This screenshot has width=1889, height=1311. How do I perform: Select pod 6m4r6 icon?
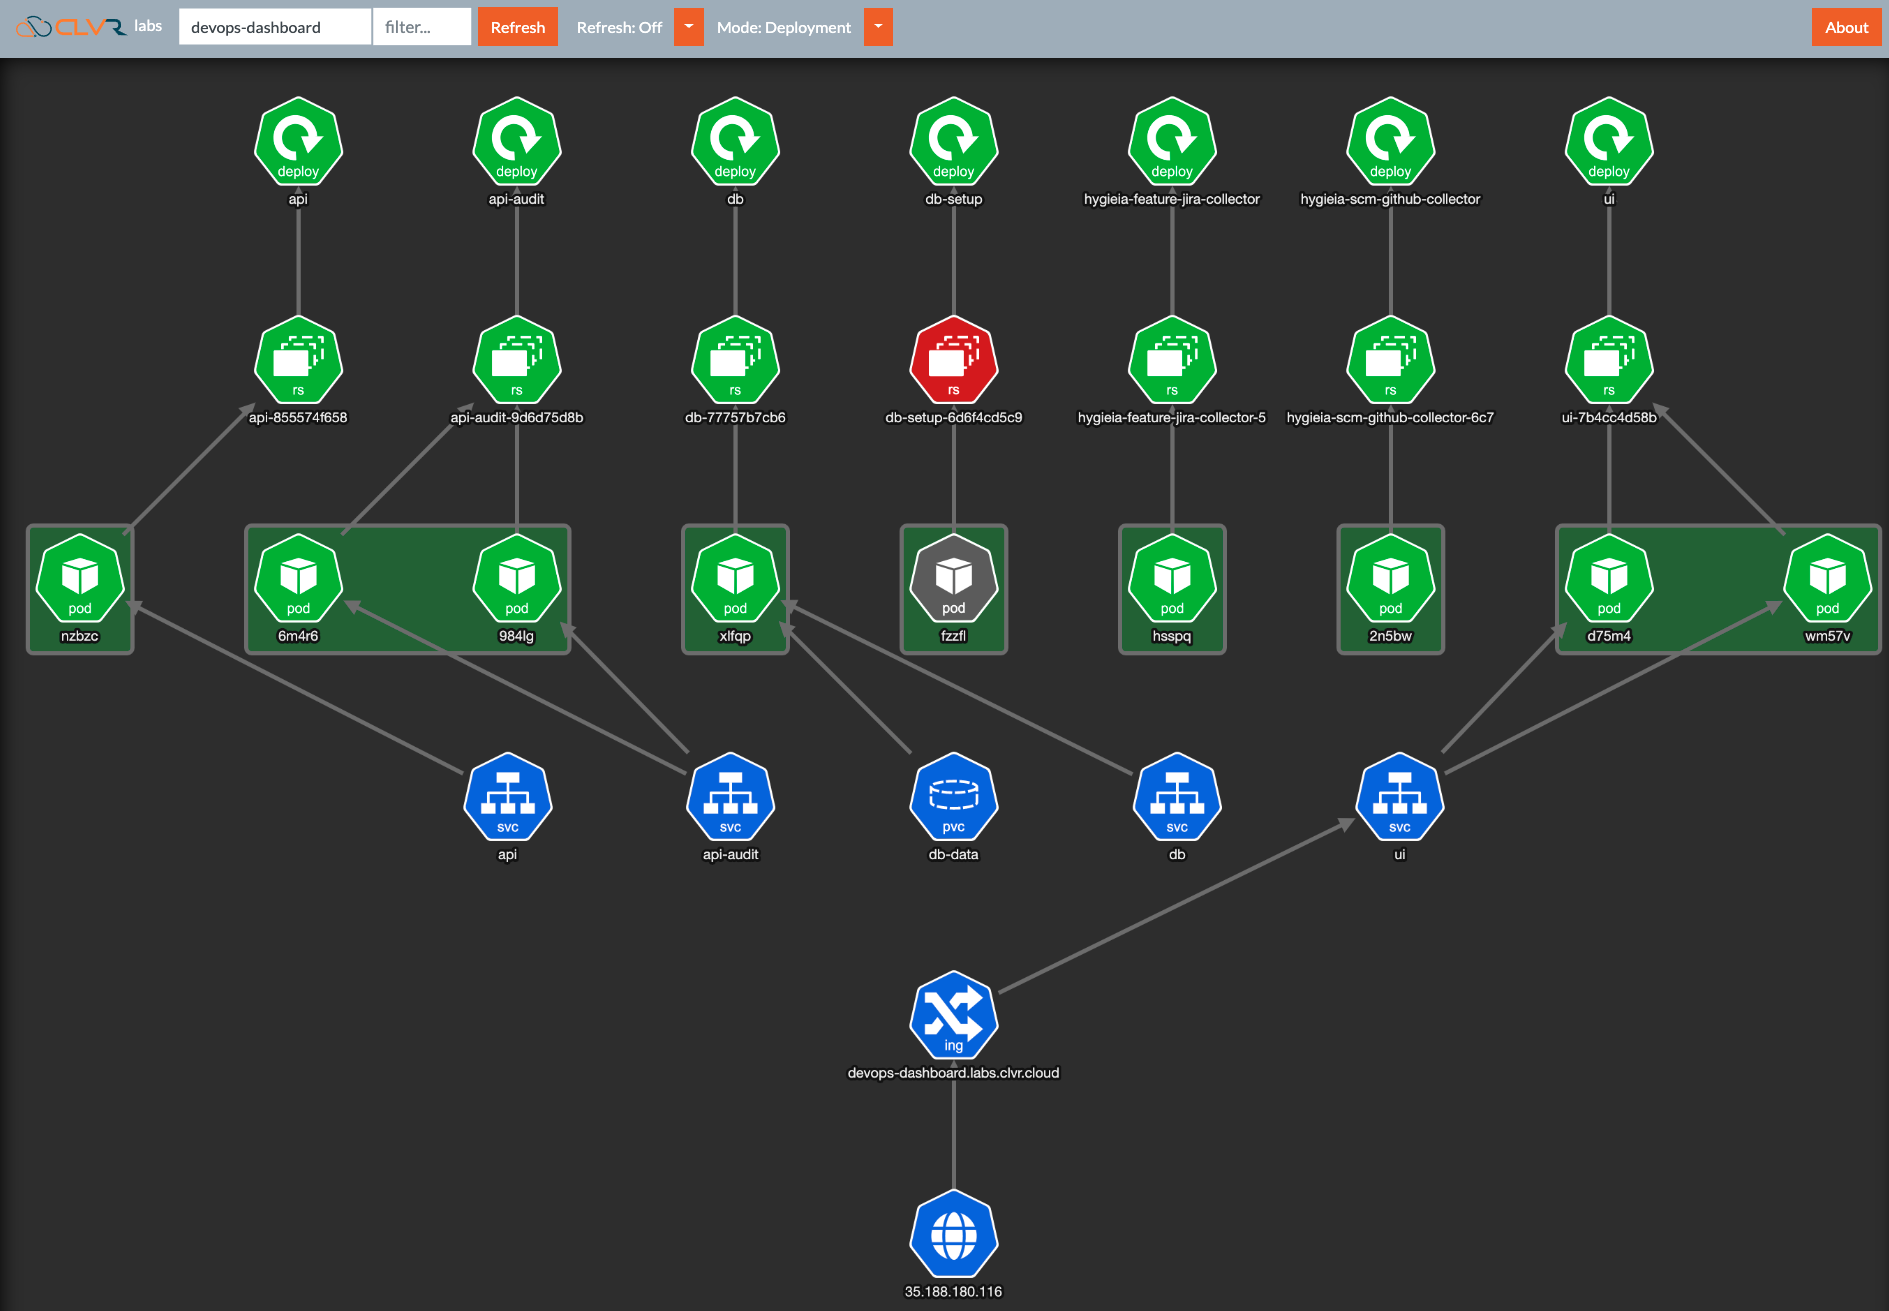pyautogui.click(x=298, y=578)
